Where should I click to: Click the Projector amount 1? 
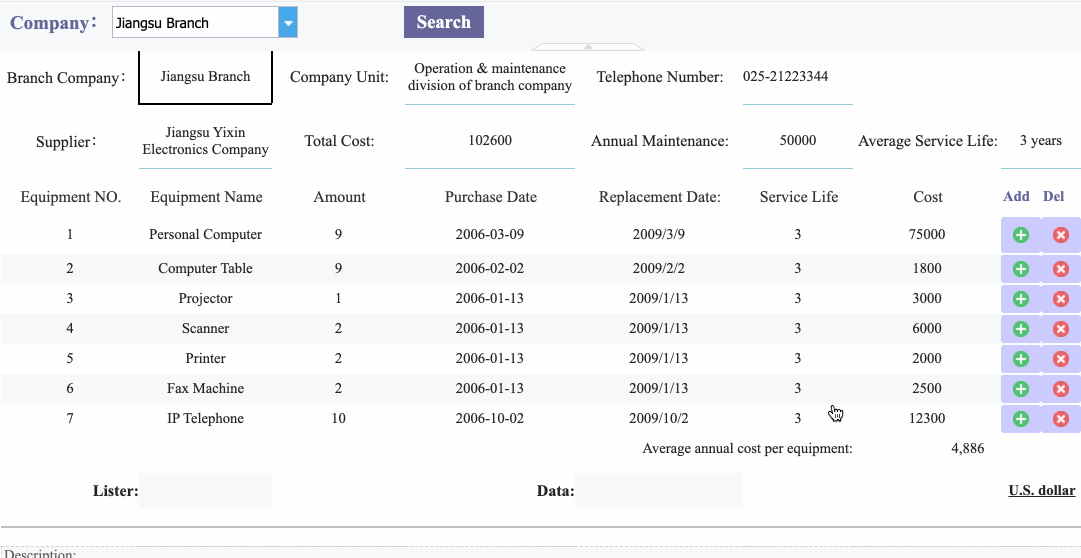click(339, 299)
